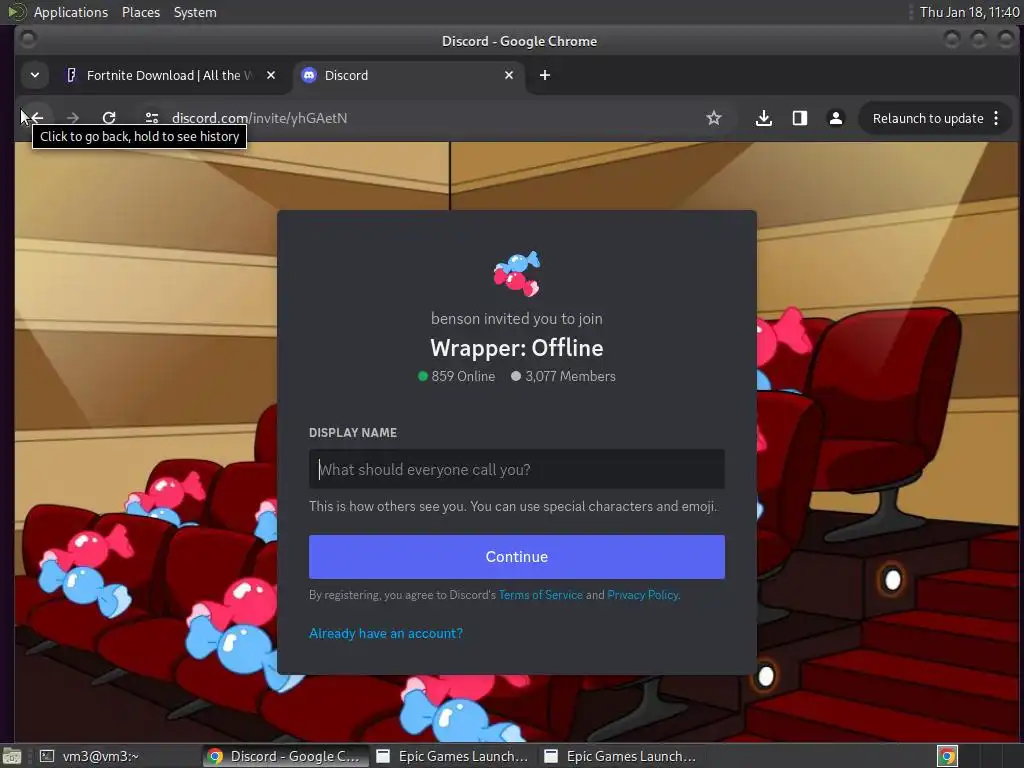Click Already have an account link

tap(386, 633)
